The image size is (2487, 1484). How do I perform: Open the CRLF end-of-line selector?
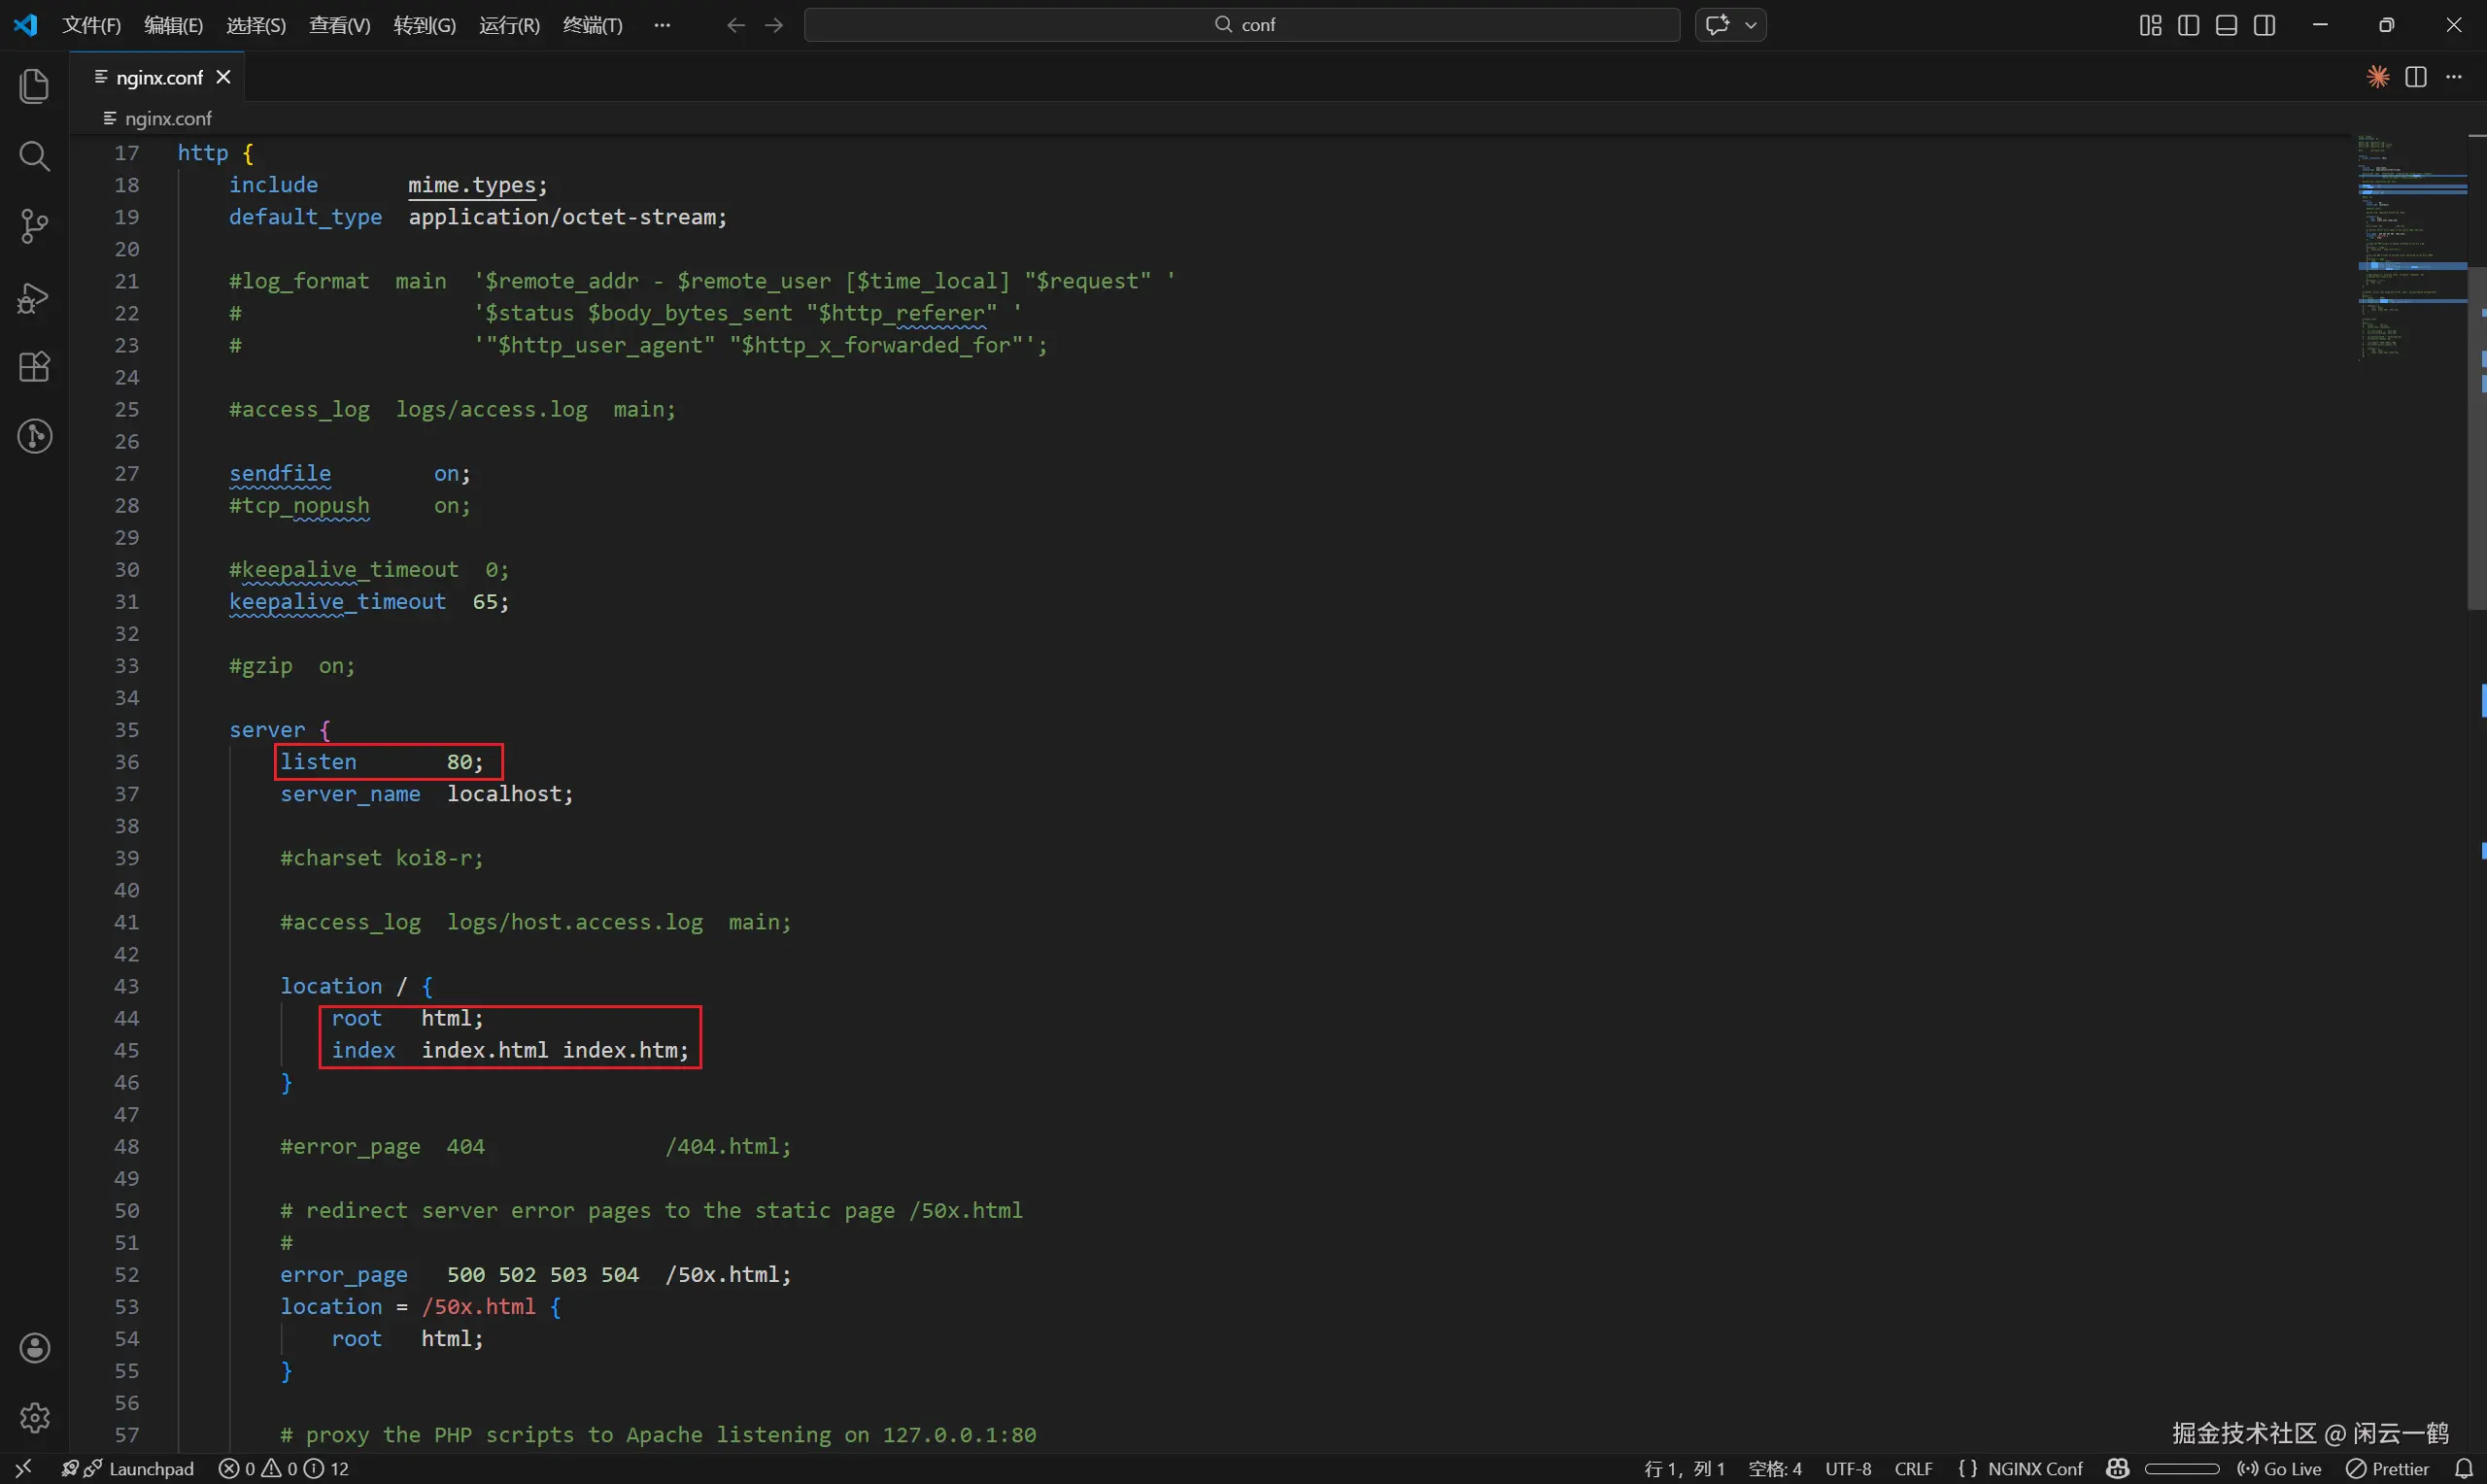click(1913, 1468)
